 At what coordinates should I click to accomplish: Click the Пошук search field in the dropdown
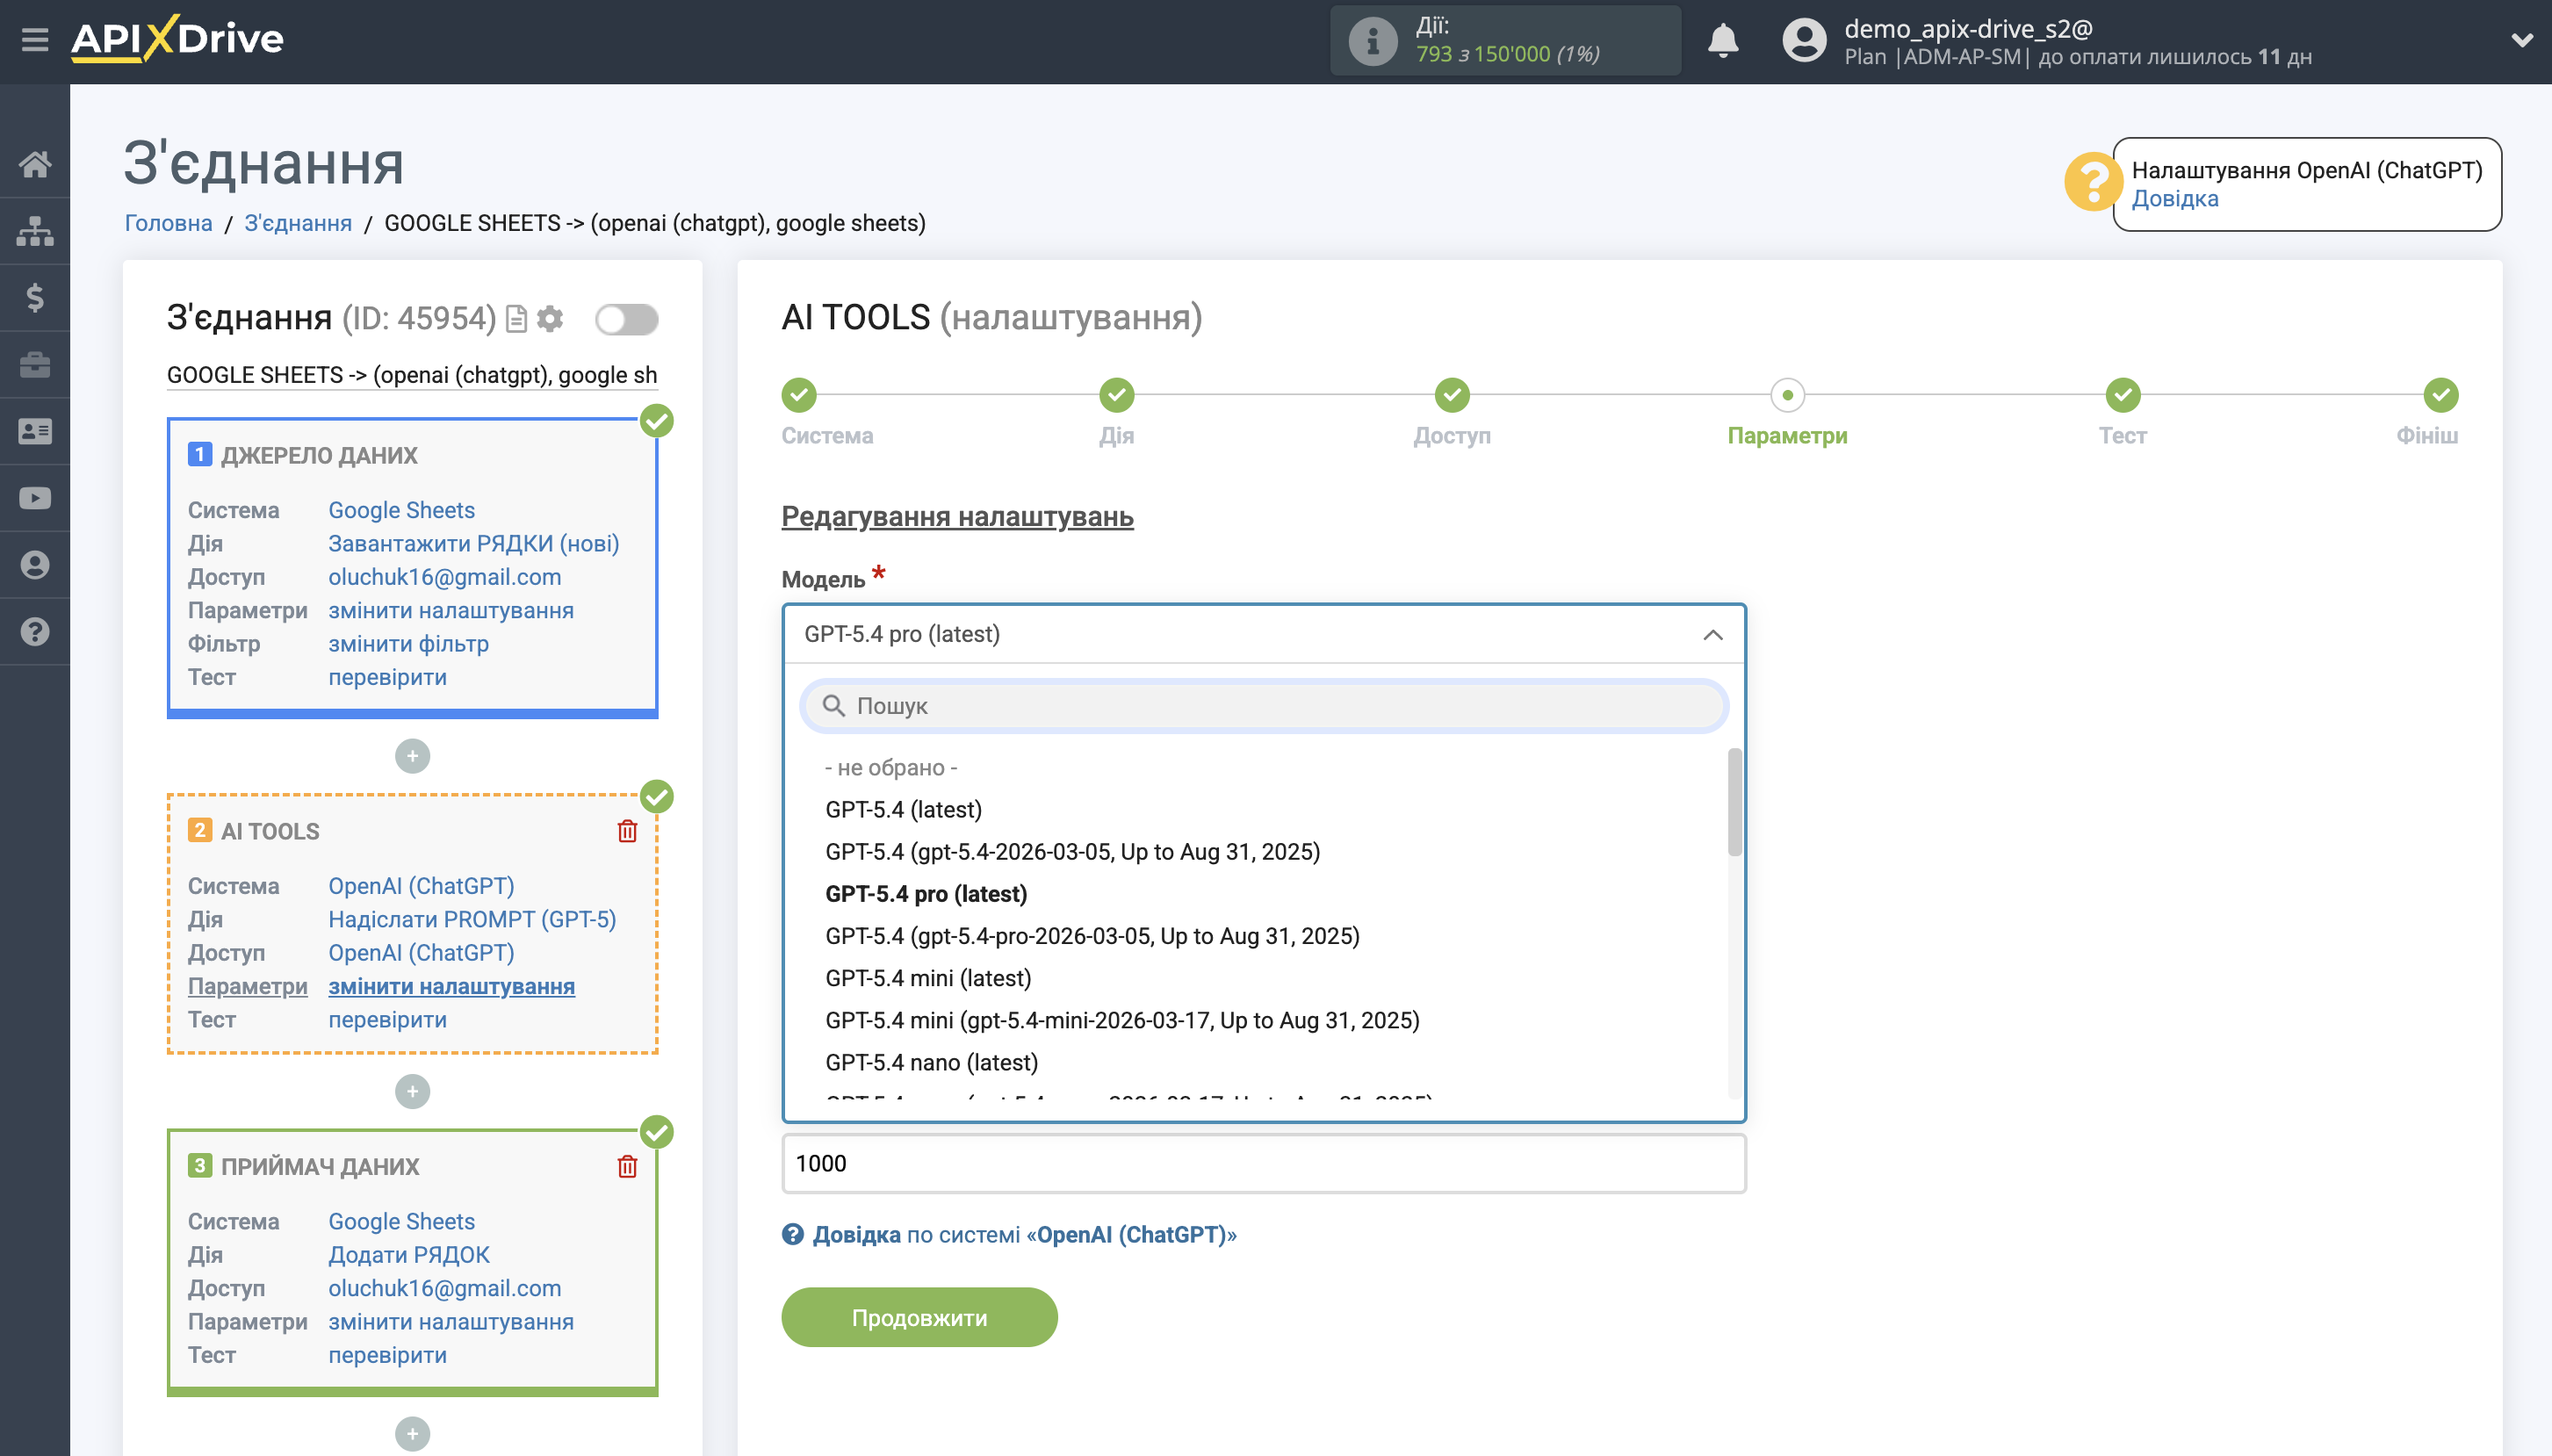pos(1263,705)
